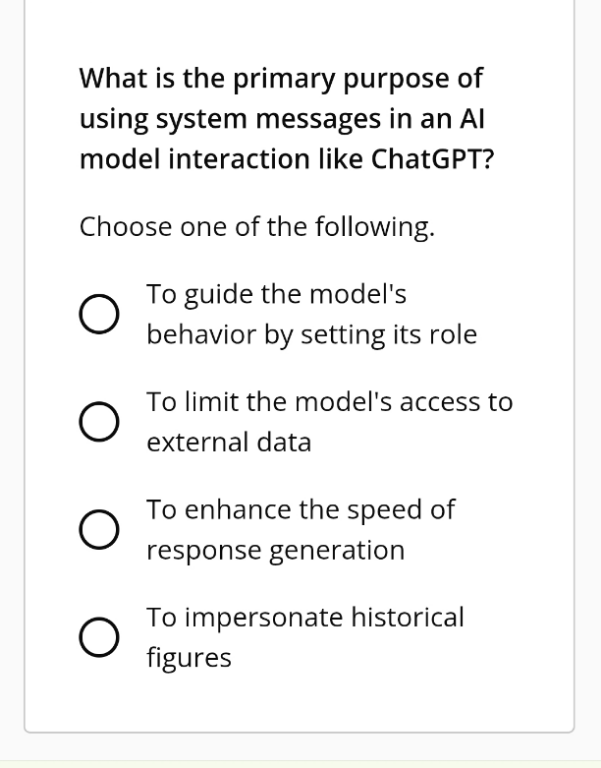Screen dimensions: 601x768
Task: Click the 'To impersonate historical' answer text
Action: click(x=305, y=618)
